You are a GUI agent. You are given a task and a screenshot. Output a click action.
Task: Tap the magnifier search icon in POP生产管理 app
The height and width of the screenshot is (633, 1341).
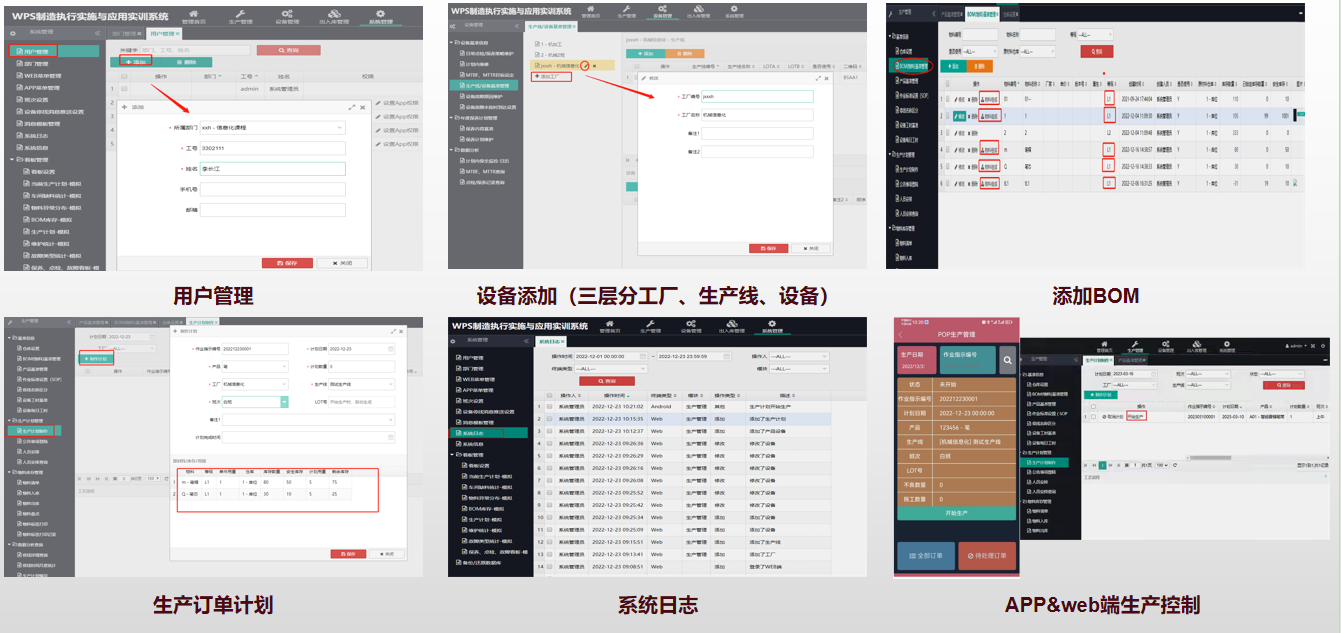(x=1008, y=360)
